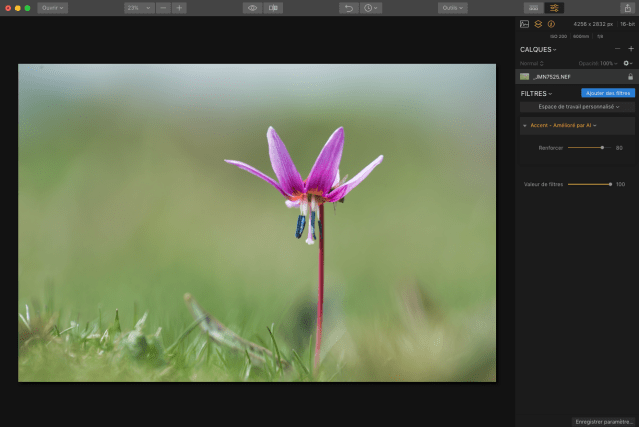Toggle the quick preview eye icon
The height and width of the screenshot is (427, 639).
252,8
